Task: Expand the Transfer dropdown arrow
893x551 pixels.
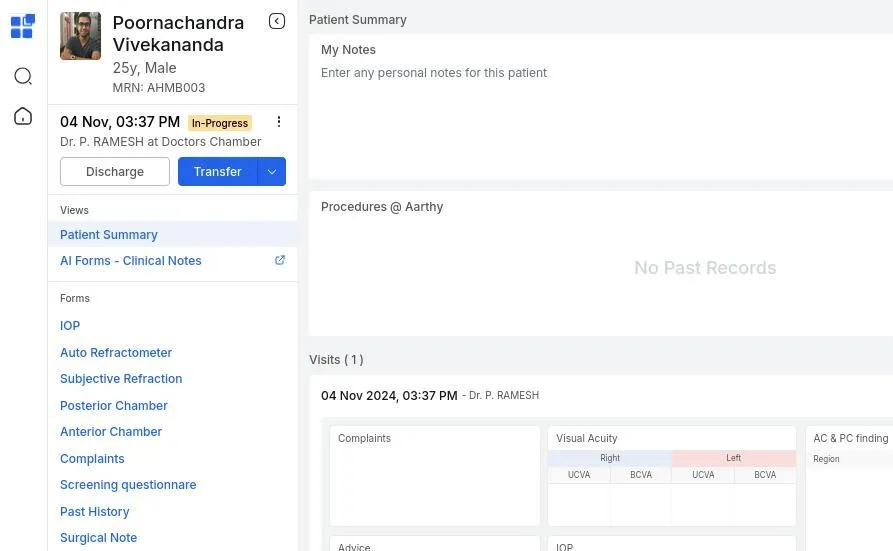Action: click(272, 172)
